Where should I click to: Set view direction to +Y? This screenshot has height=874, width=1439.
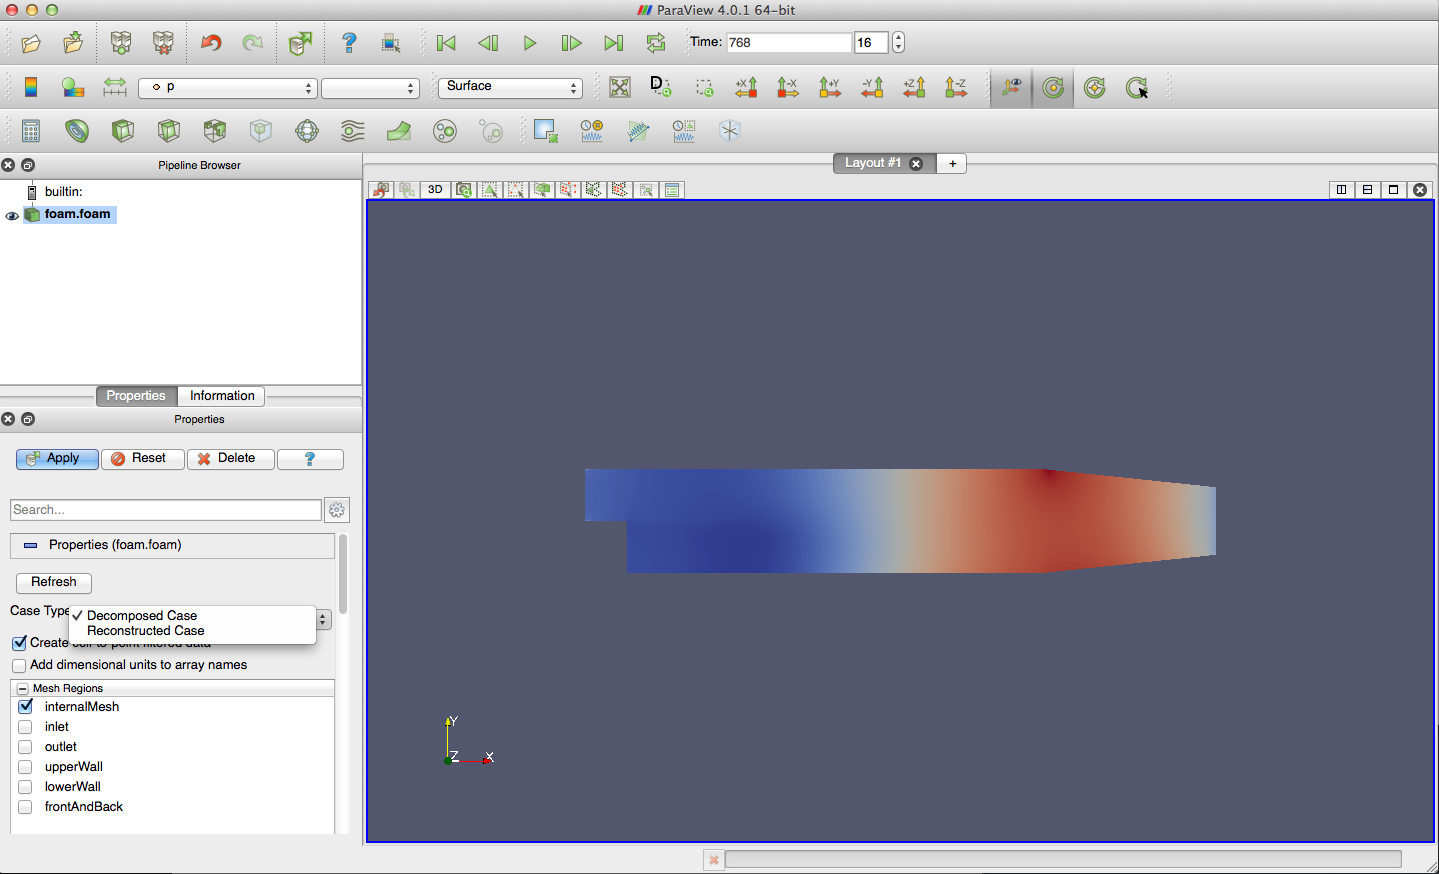coord(830,87)
